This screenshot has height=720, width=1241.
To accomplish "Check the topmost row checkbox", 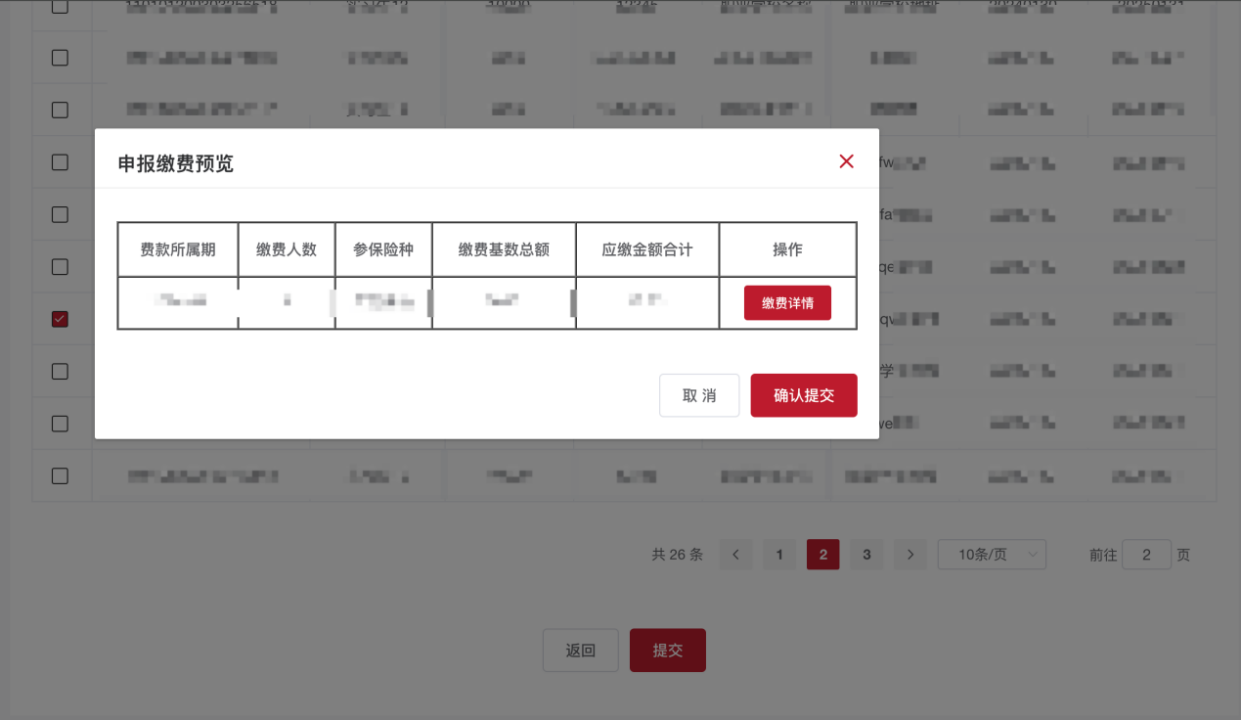I will [x=59, y=5].
